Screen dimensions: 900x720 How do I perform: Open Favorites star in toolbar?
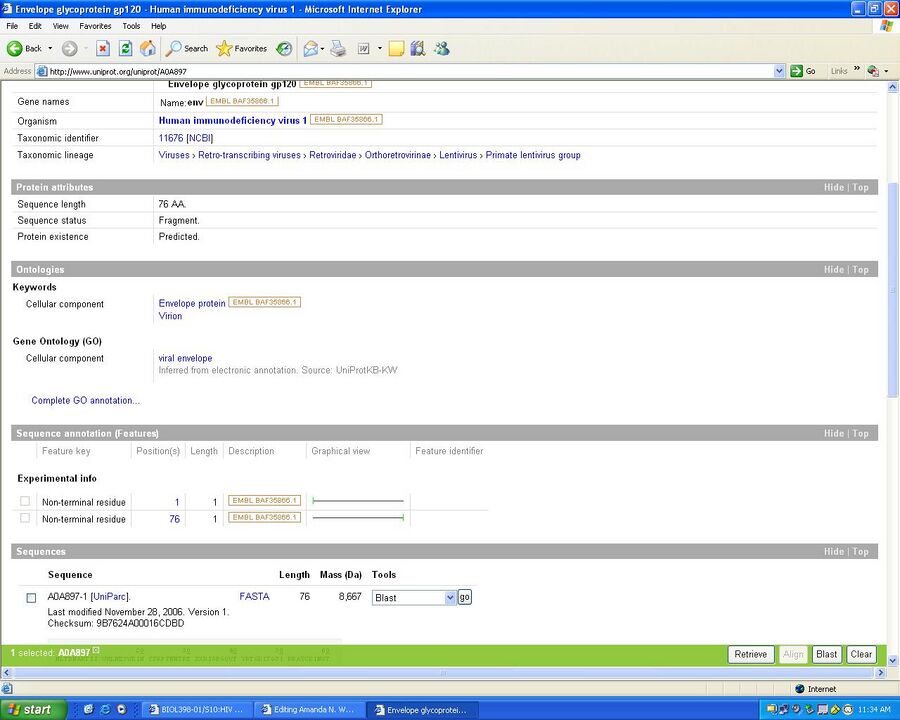(x=242, y=48)
